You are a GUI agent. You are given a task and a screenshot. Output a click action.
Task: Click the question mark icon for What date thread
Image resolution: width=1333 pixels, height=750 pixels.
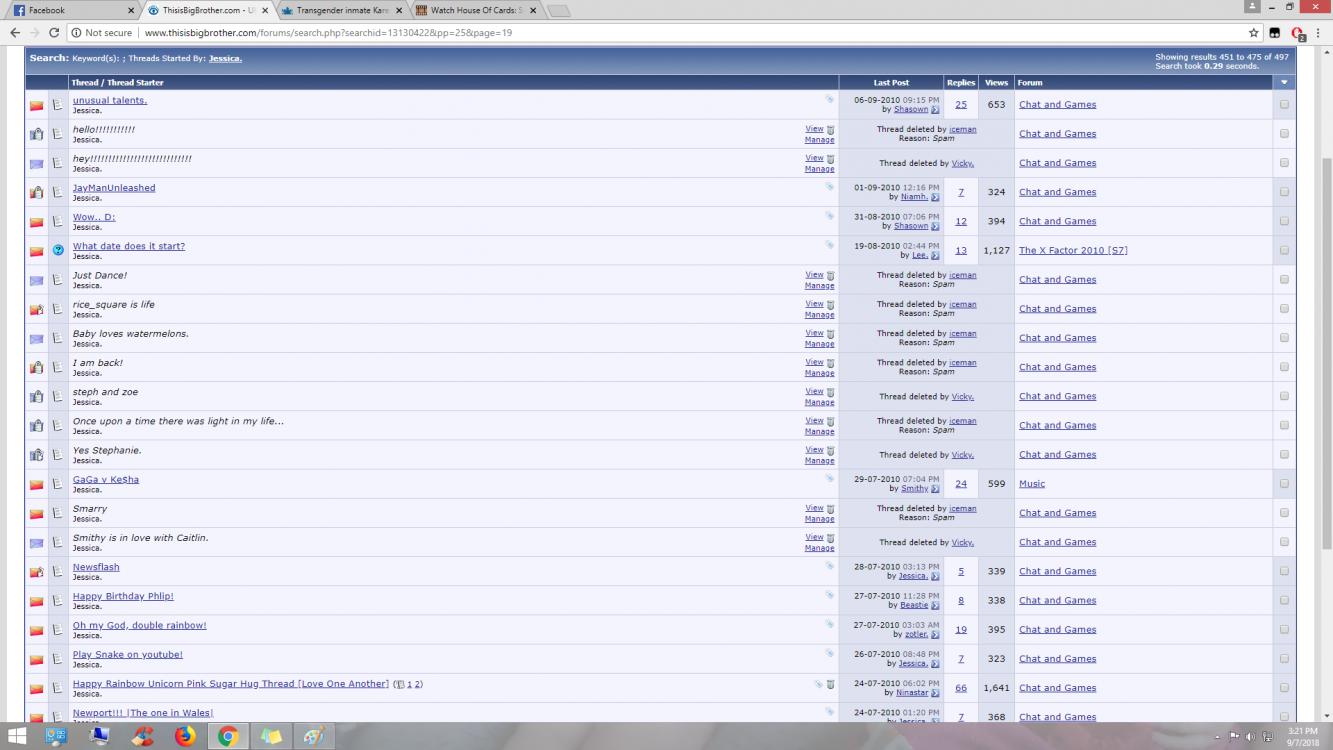click(58, 251)
